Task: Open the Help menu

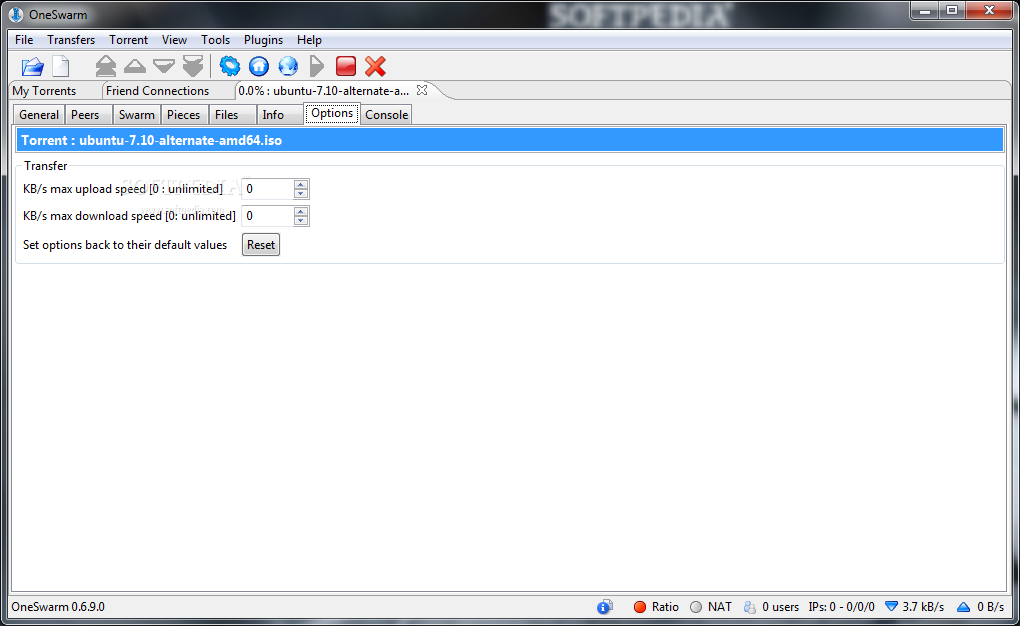Action: click(x=309, y=40)
